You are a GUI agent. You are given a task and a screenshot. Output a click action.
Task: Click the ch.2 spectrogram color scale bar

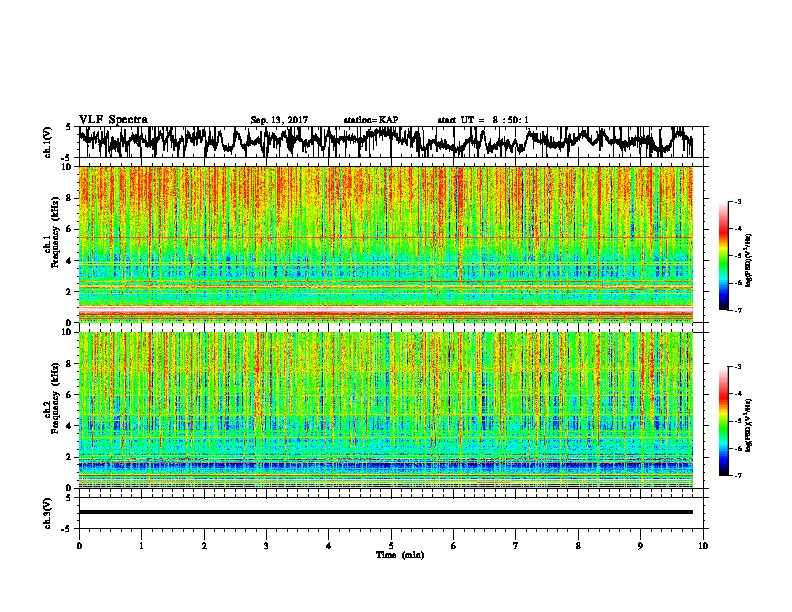[723, 421]
